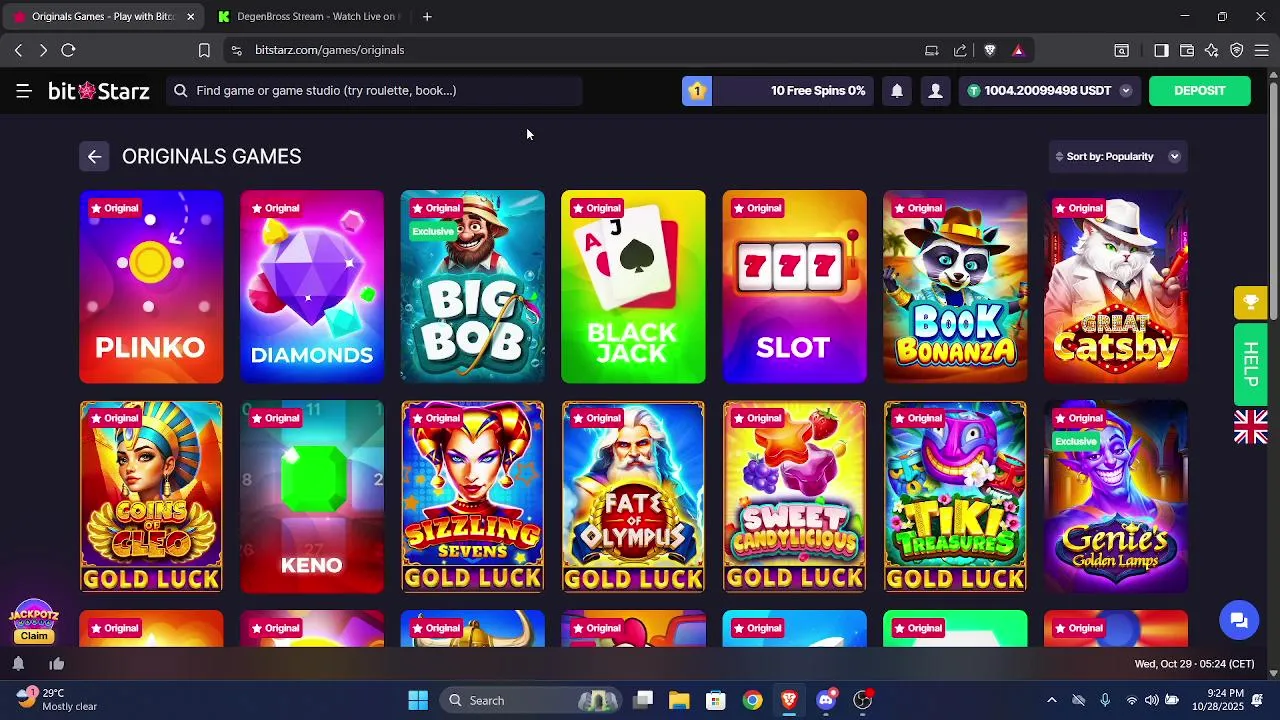Expand the Sort by Popularity dropdown
The height and width of the screenshot is (720, 1280).
1119,156
